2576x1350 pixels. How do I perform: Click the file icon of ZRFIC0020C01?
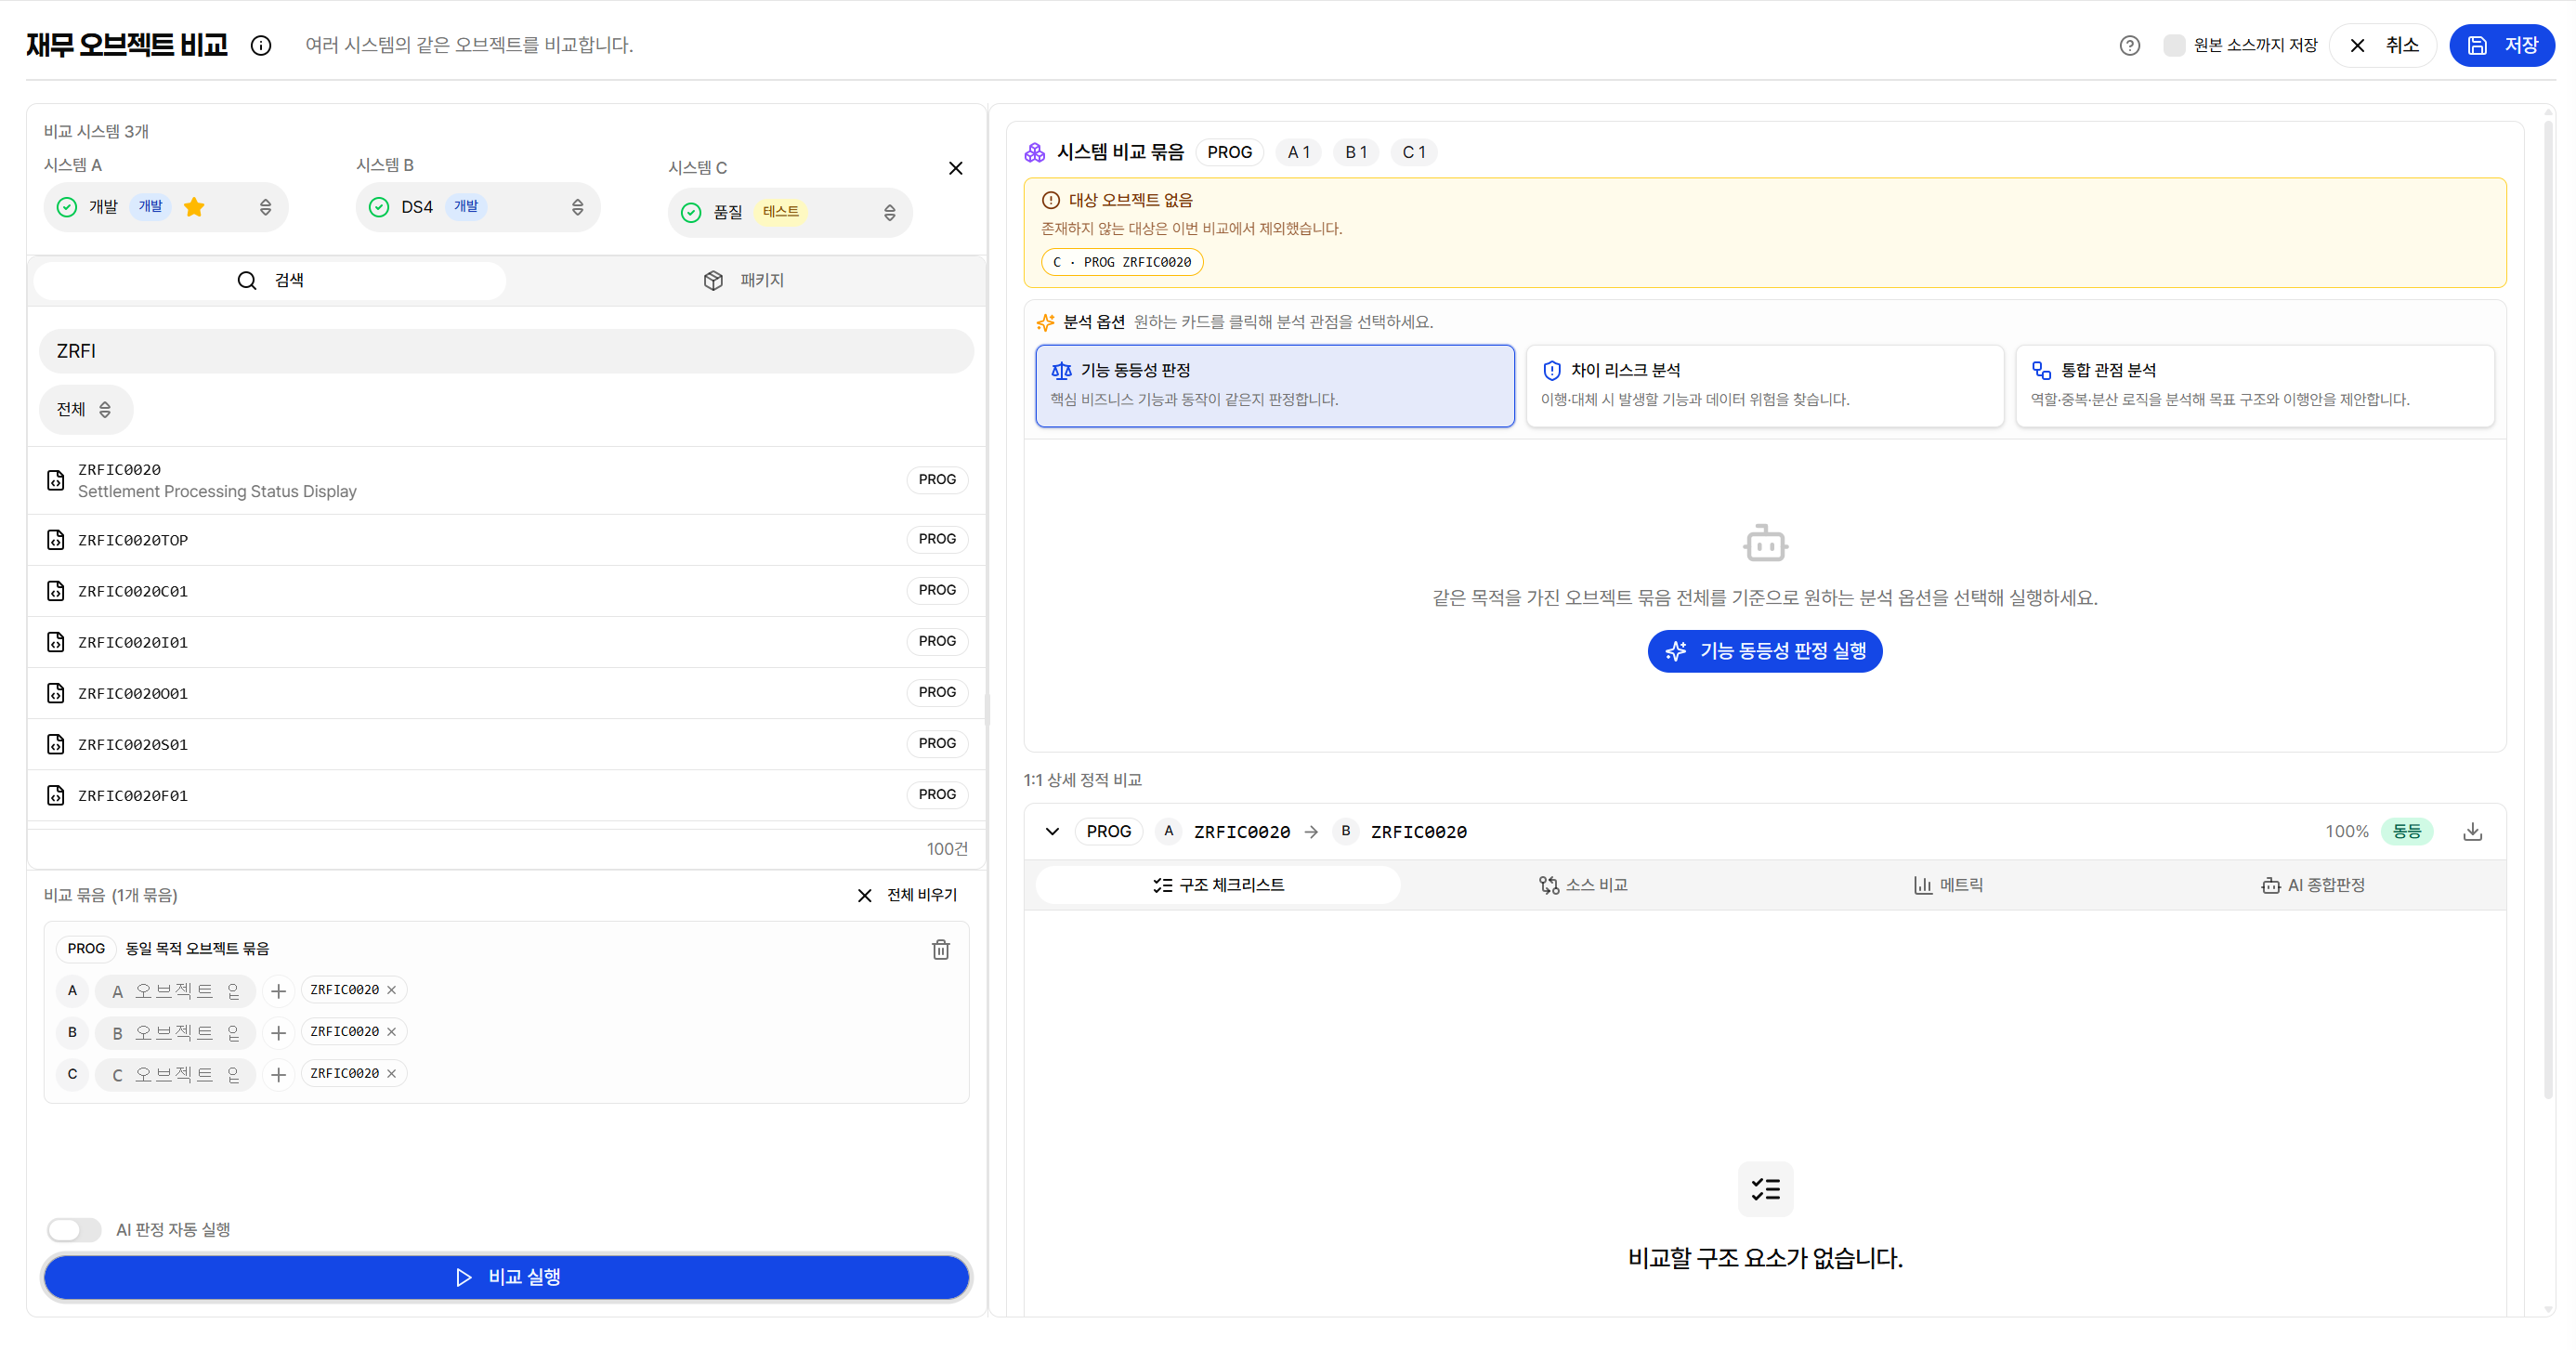click(56, 591)
